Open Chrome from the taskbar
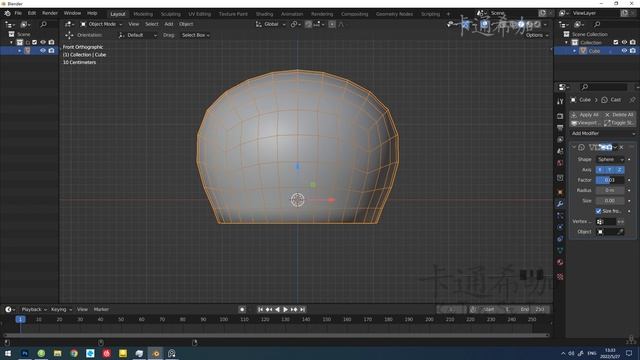The image size is (640, 360). point(74,353)
